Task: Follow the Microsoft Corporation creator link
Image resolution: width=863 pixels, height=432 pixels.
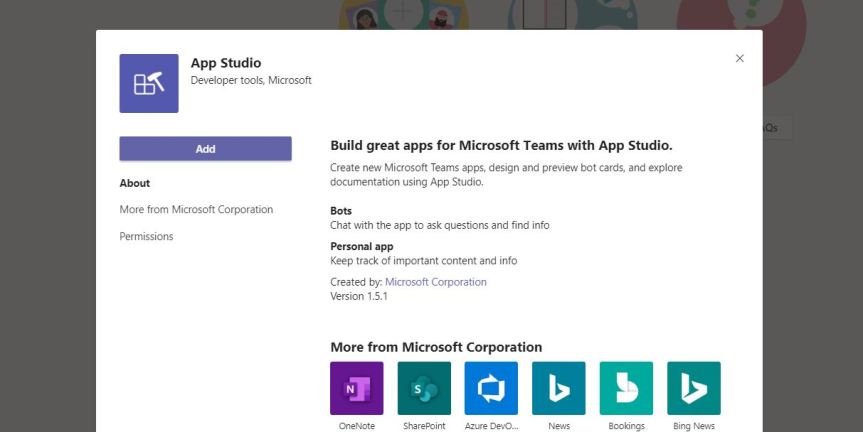Action: point(436,282)
